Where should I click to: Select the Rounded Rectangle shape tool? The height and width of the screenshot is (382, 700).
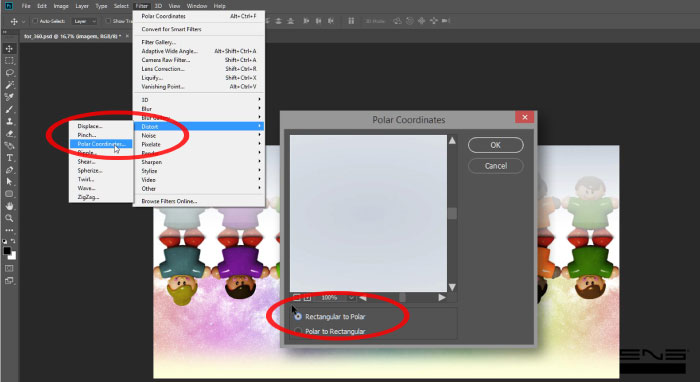[x=9, y=194]
